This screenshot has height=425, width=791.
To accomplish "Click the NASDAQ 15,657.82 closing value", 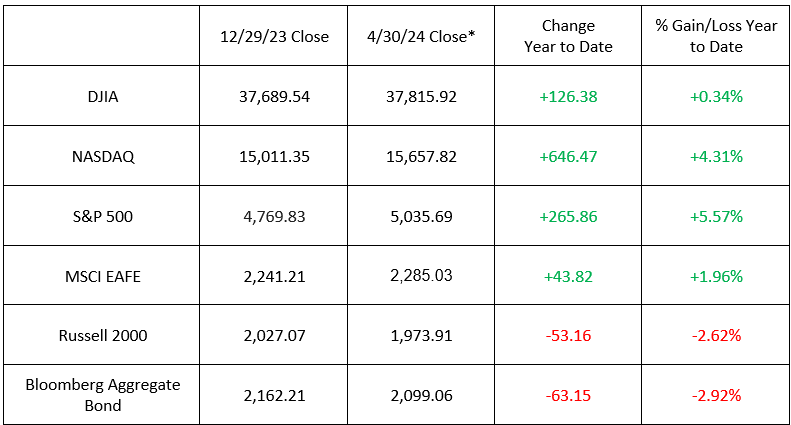I will point(420,156).
